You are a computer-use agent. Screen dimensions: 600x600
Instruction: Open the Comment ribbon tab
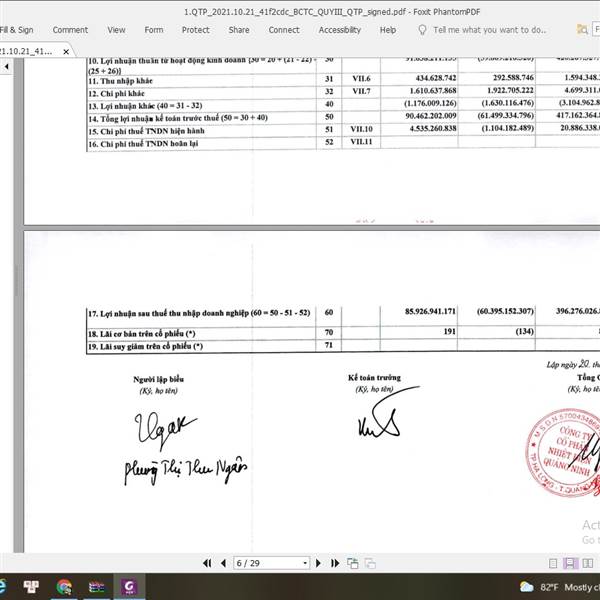click(x=70, y=30)
